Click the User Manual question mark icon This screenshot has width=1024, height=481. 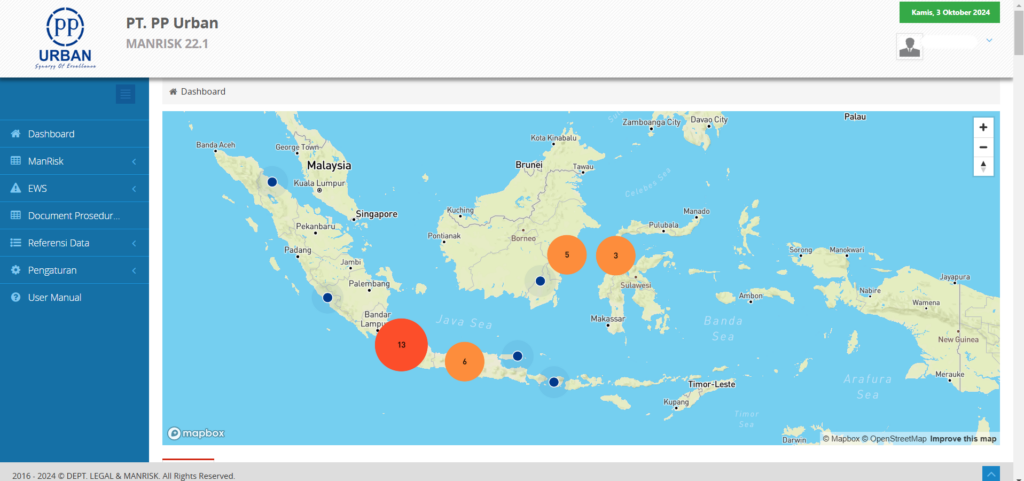[x=16, y=297]
